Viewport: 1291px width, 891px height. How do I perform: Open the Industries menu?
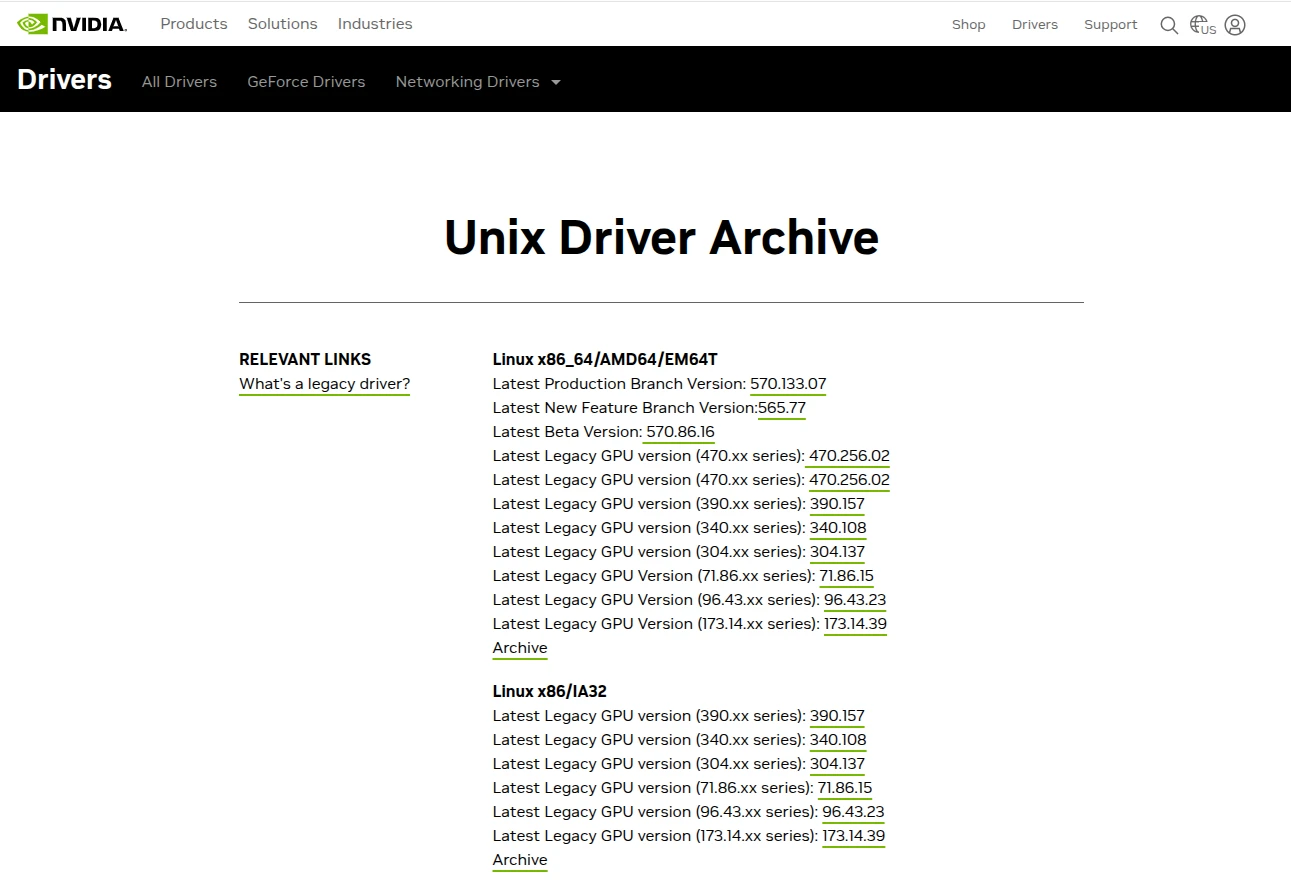(x=375, y=24)
